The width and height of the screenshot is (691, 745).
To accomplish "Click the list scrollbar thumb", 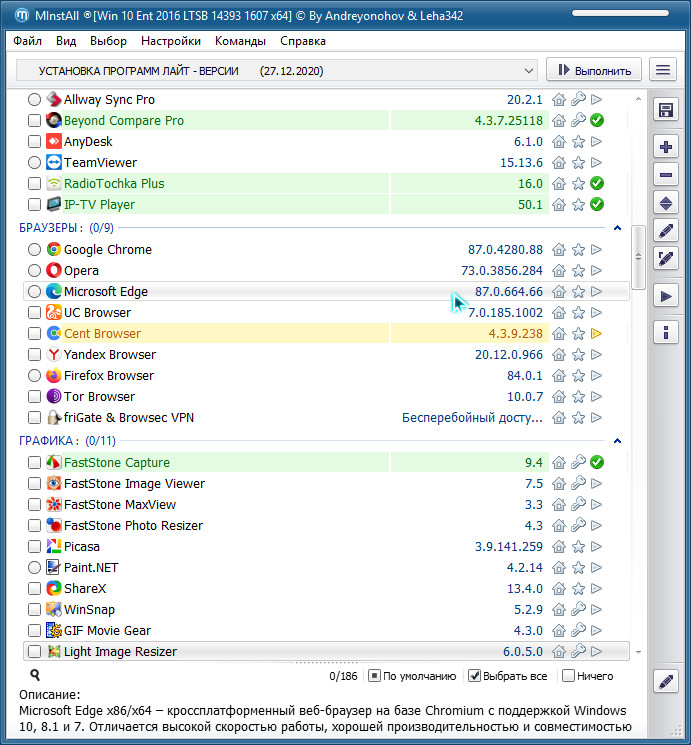I will pyautogui.click(x=638, y=257).
